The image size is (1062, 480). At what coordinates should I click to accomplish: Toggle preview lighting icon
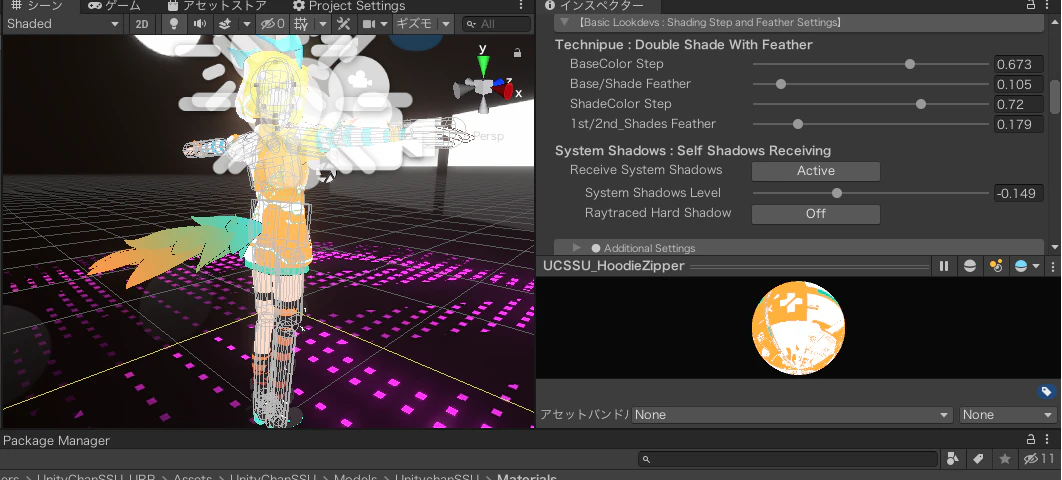point(996,266)
